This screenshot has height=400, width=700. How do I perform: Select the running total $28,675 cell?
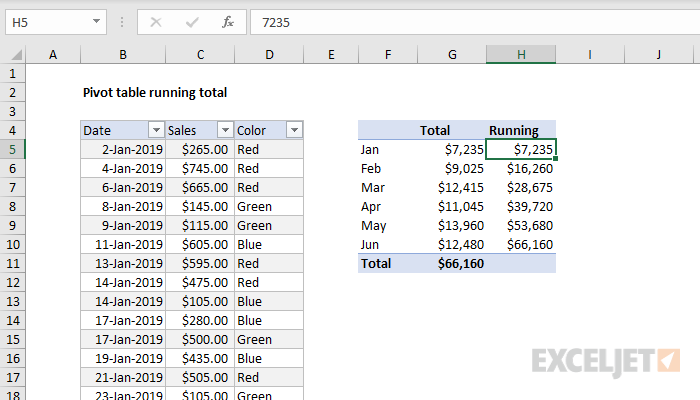pyautogui.click(x=521, y=188)
